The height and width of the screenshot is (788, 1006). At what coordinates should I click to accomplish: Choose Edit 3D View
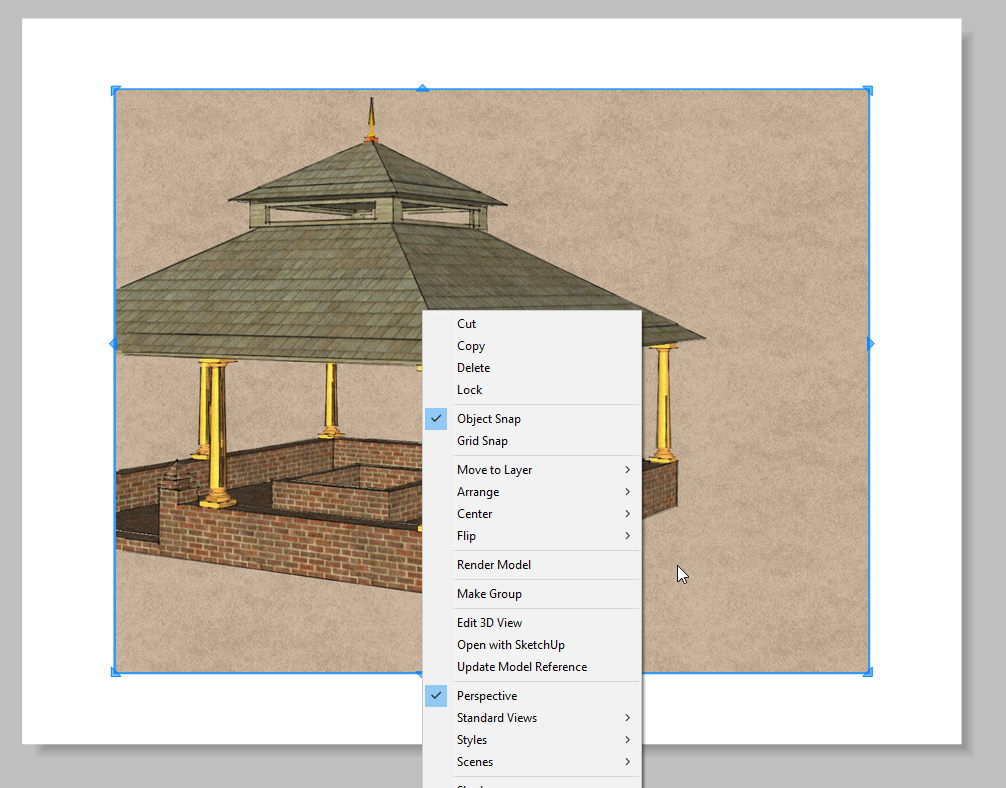[489, 623]
